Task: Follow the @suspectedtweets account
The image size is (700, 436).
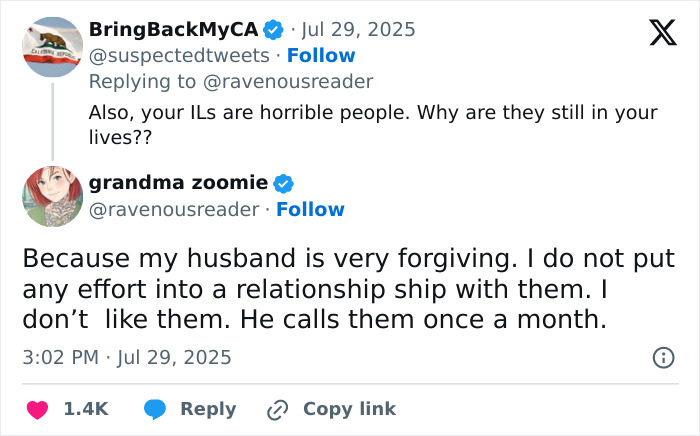Action: pyautogui.click(x=321, y=55)
